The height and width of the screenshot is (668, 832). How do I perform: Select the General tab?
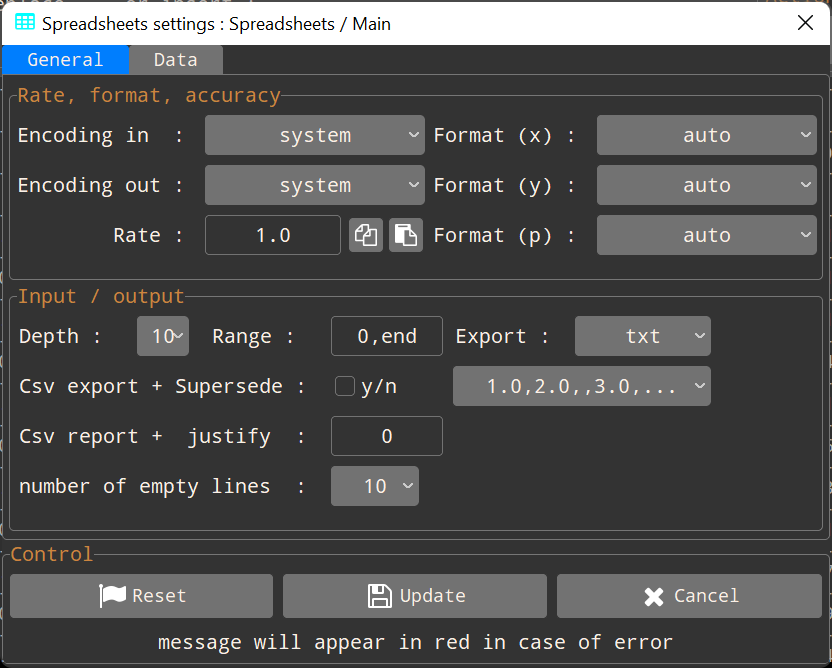[65, 60]
